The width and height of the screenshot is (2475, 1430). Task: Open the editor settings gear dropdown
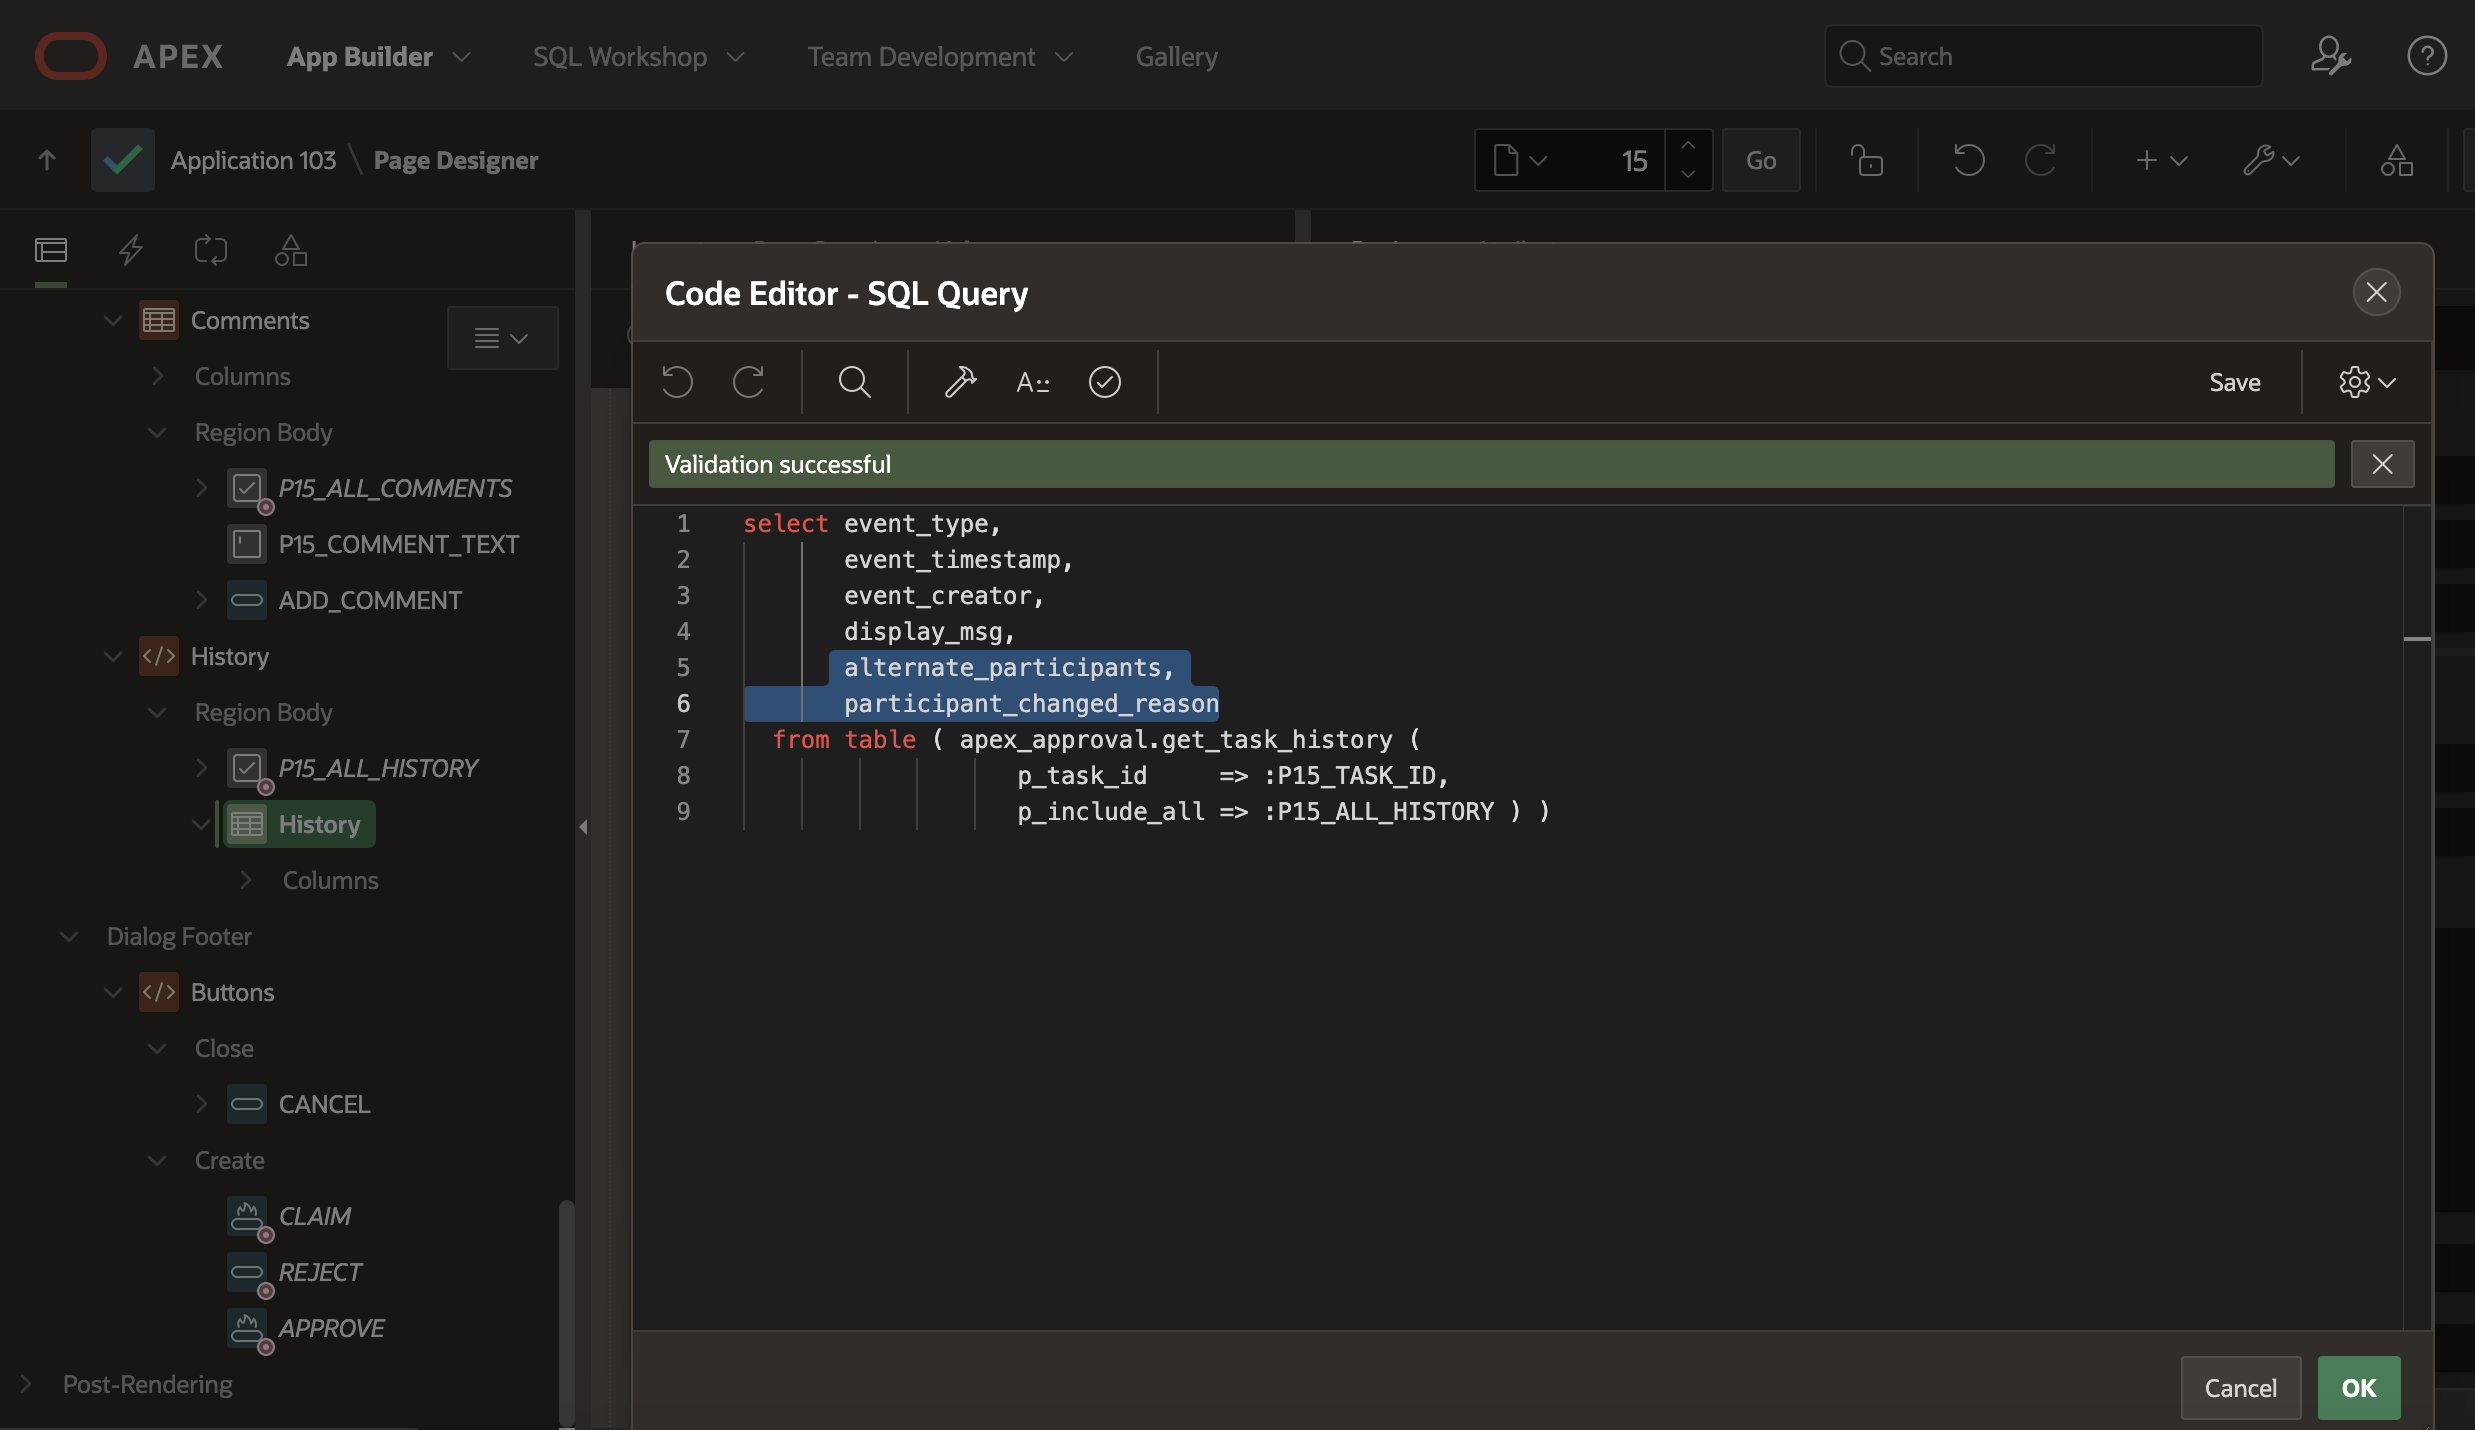pyautogui.click(x=2366, y=382)
